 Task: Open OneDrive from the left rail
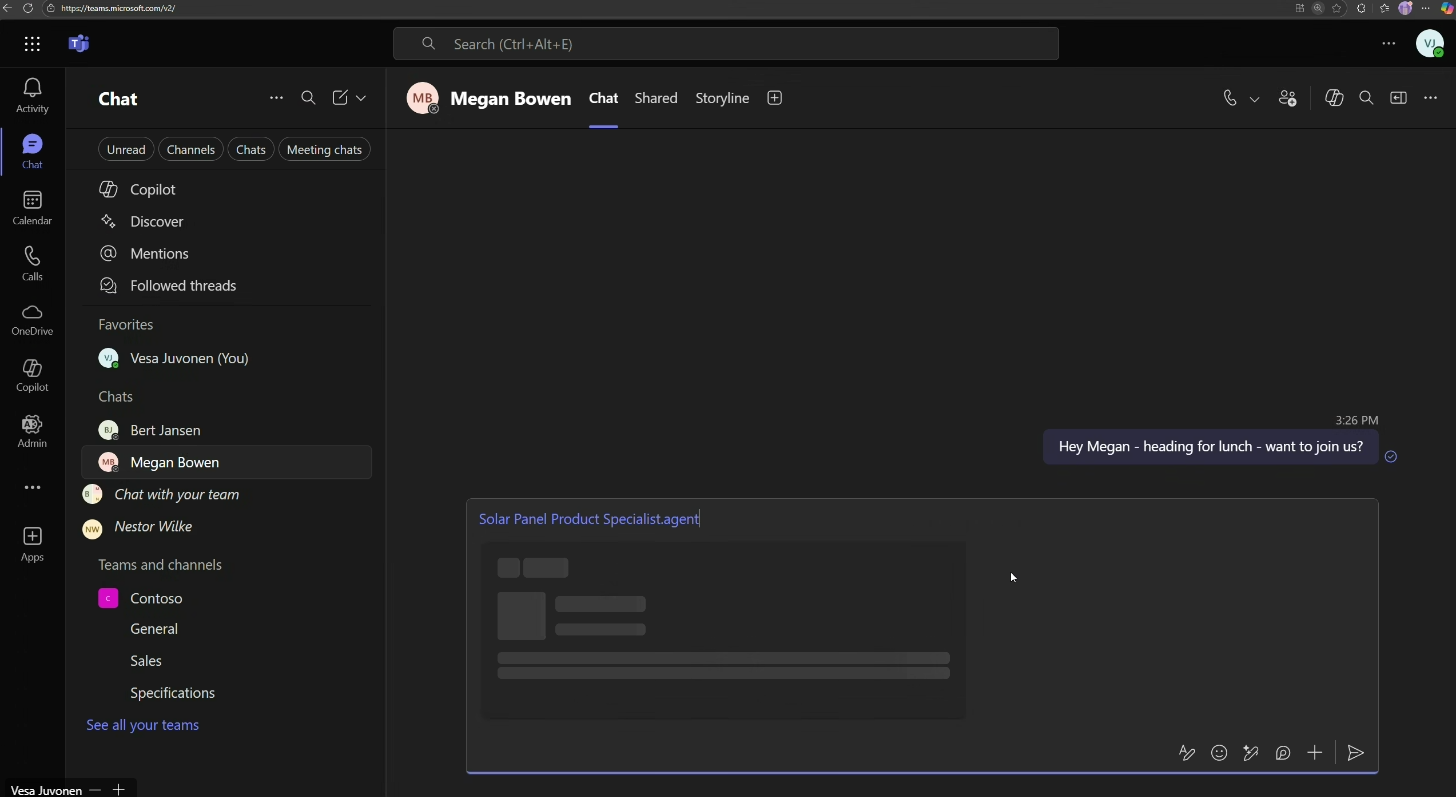click(x=32, y=320)
